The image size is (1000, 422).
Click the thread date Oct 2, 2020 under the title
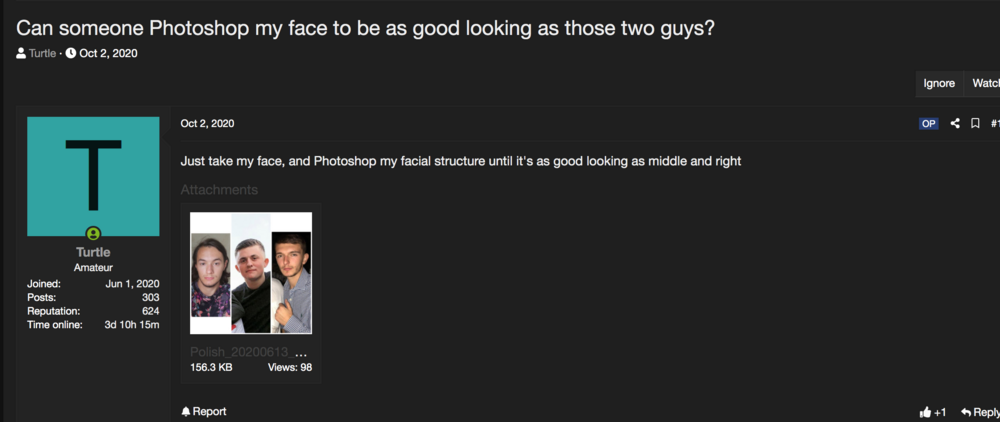108,53
